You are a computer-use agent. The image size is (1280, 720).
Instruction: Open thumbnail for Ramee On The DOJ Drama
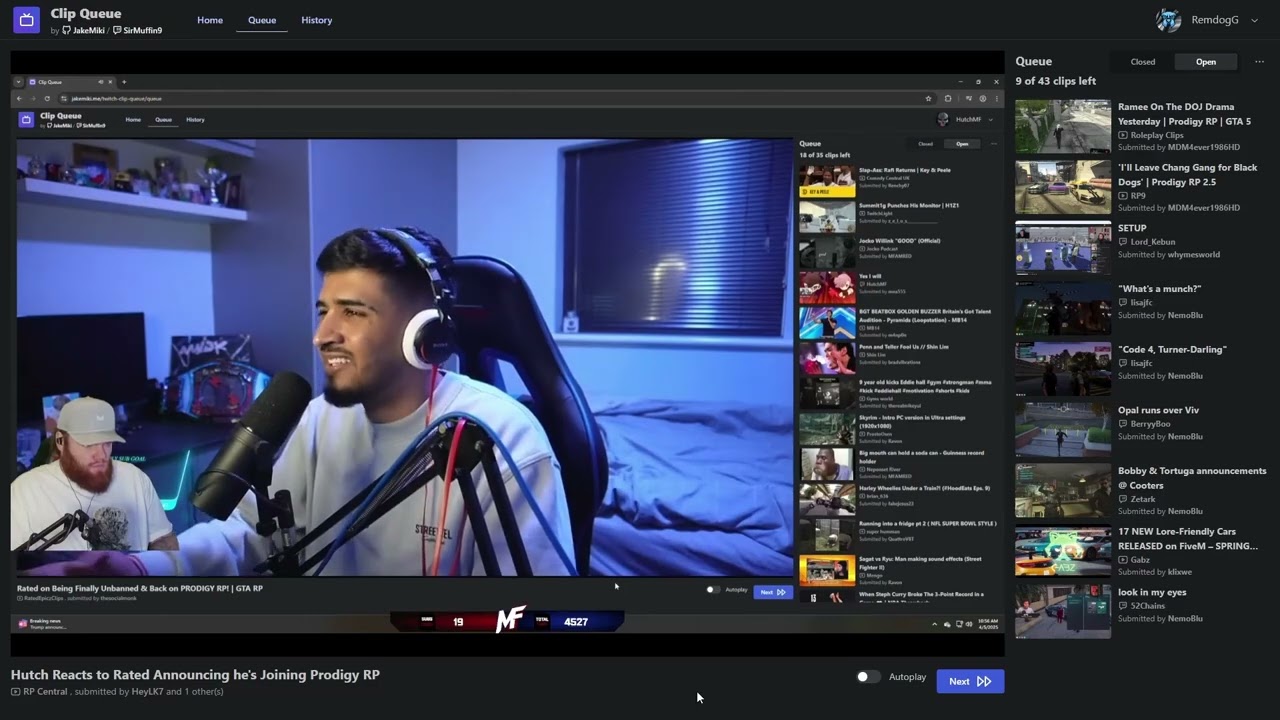pos(1063,126)
